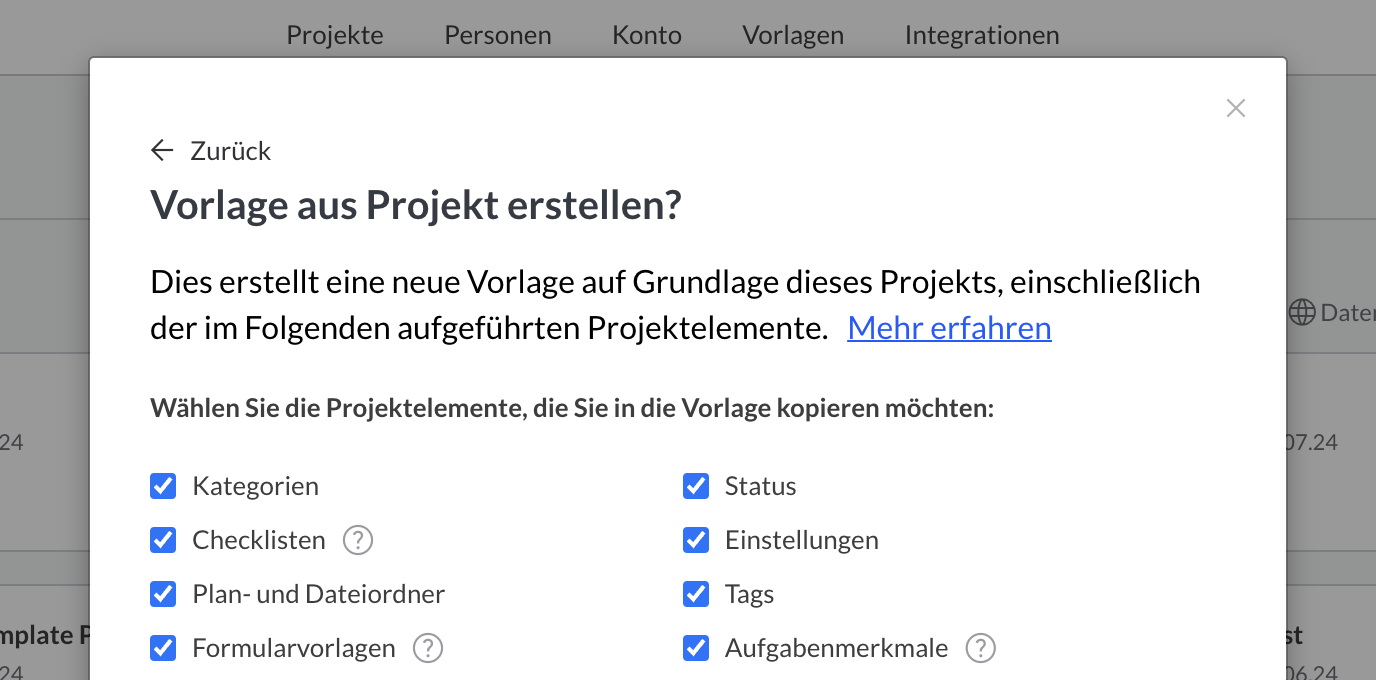Viewport: 1376px width, 680px height.
Task: Switch to the Personen tab
Action: [498, 35]
